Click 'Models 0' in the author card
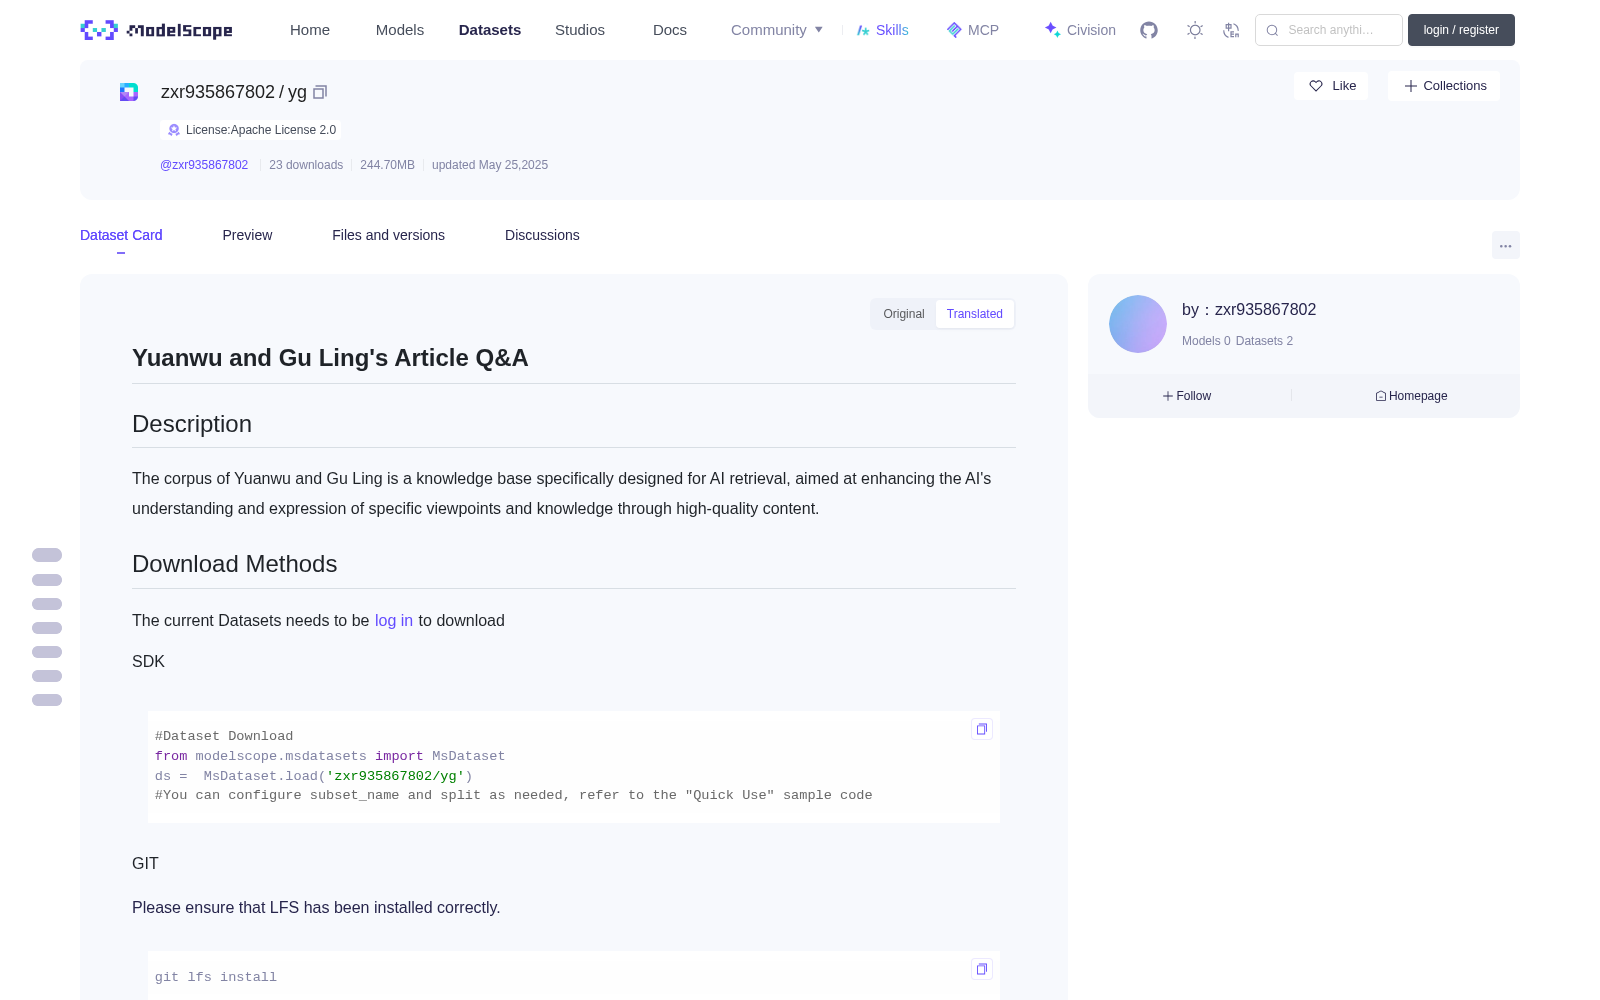Screen dimensions: 1600x1000 [1206, 341]
